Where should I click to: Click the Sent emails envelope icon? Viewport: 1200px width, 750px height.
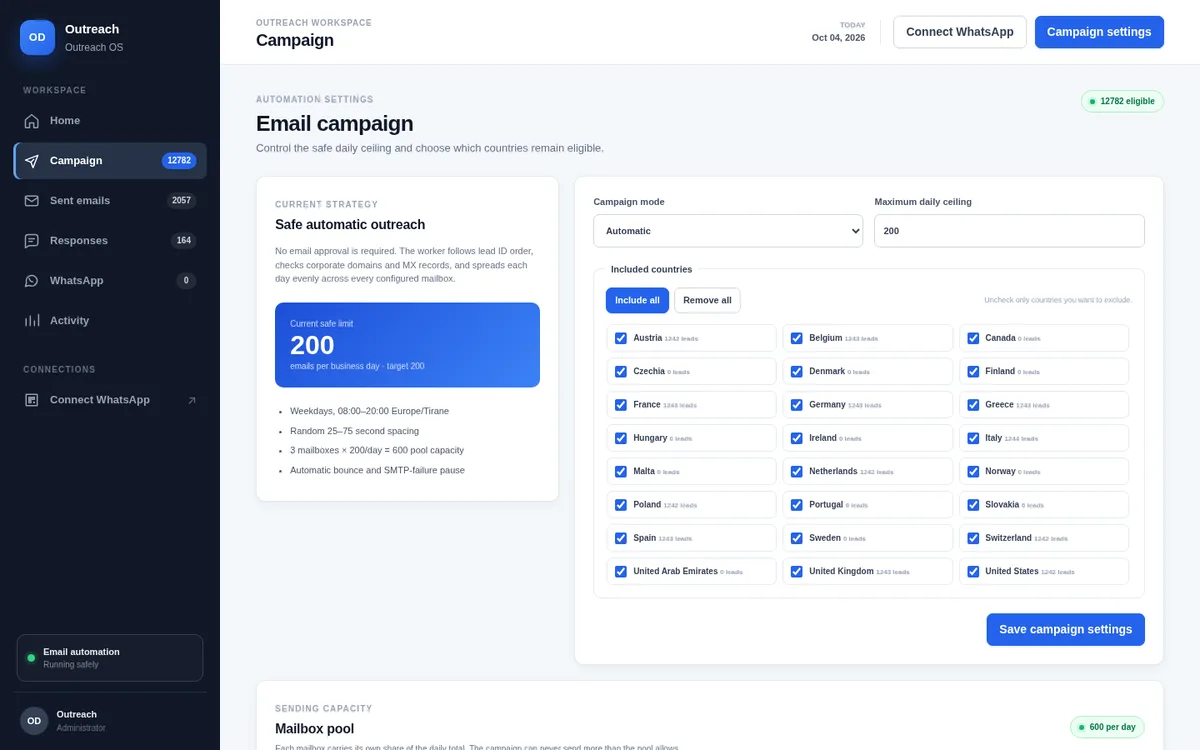32,201
